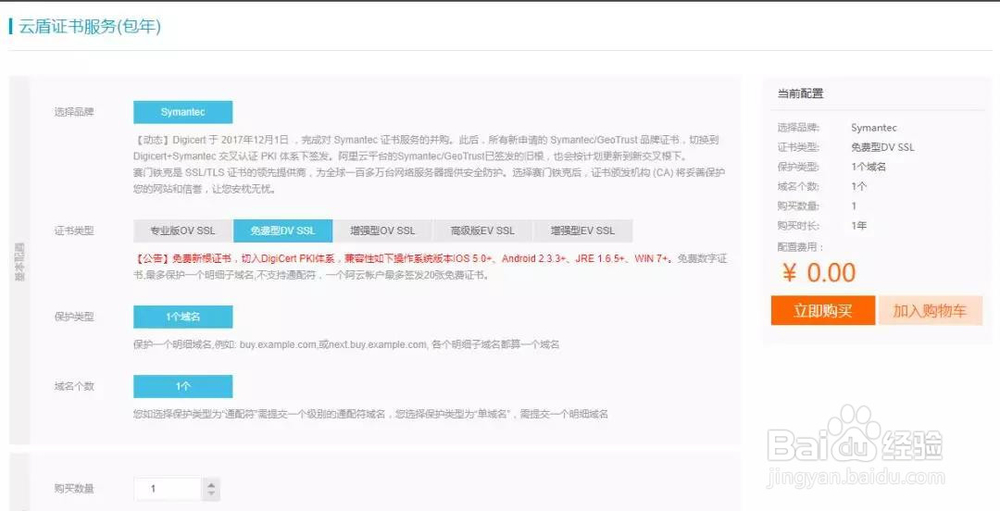Click the 选择品牌 label in the form

click(74, 112)
